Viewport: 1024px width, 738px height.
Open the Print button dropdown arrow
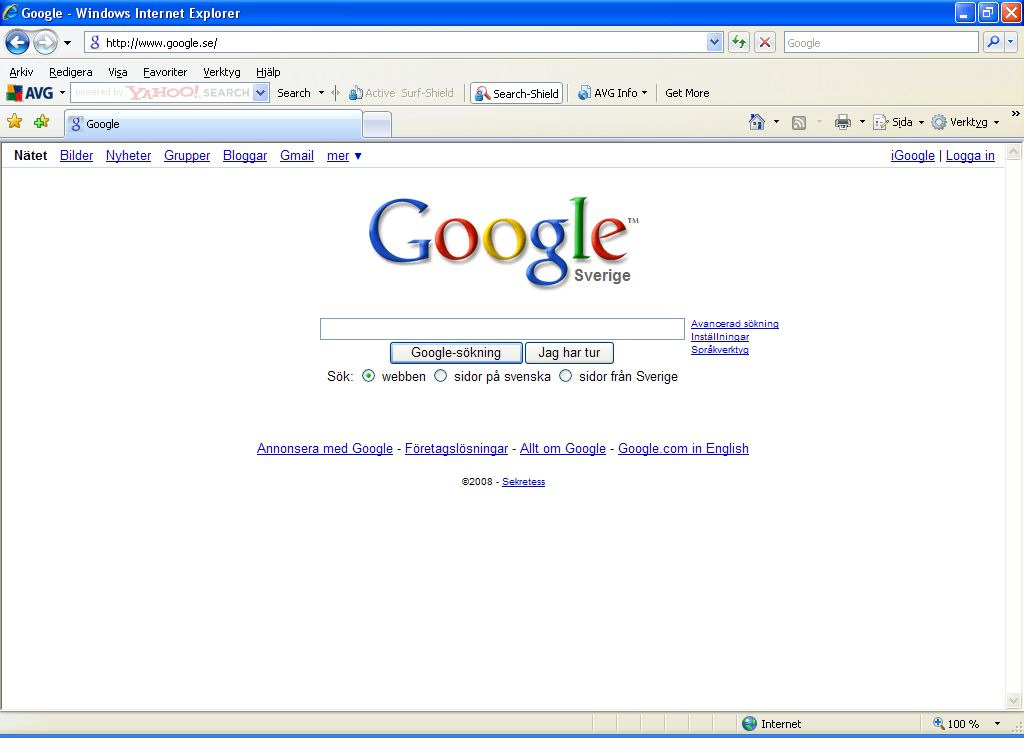coord(862,122)
